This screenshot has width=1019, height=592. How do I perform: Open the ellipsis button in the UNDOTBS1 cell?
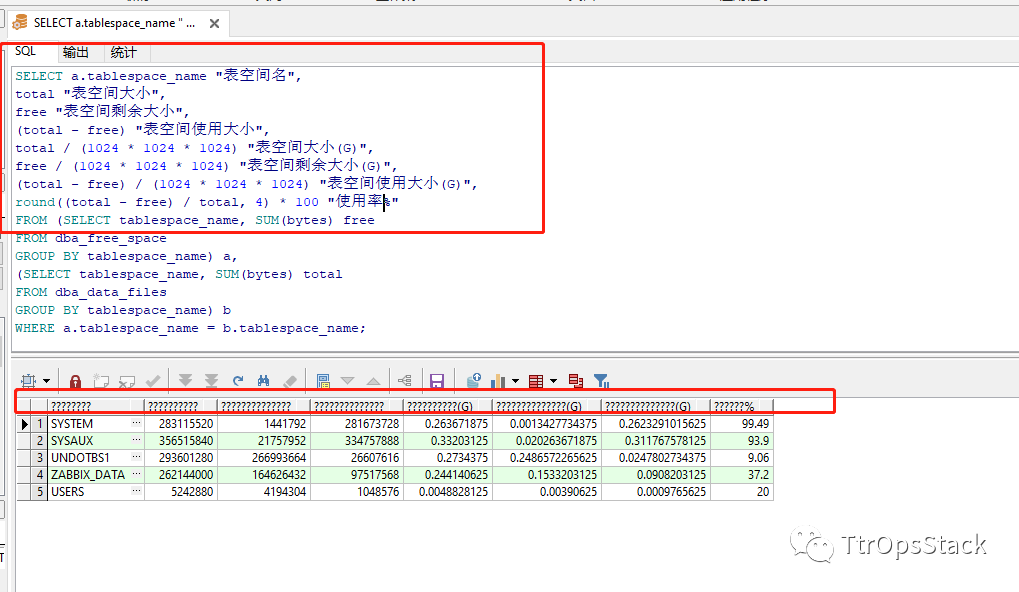pyautogui.click(x=136, y=457)
